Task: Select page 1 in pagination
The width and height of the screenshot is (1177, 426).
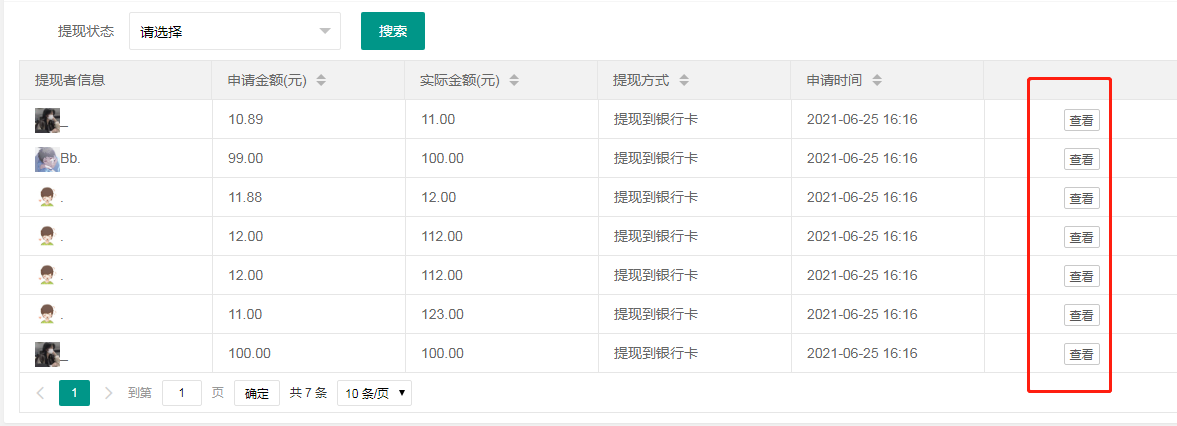Action: [74, 393]
